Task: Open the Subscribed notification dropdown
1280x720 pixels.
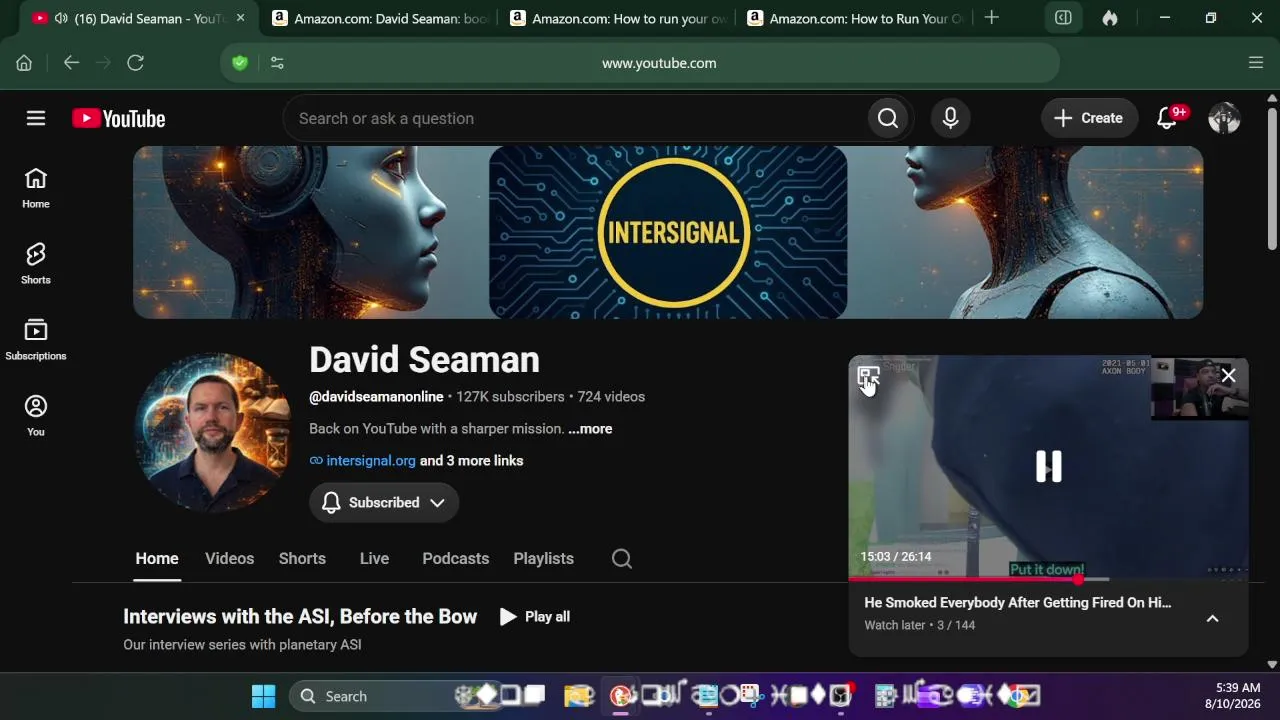Action: click(384, 502)
